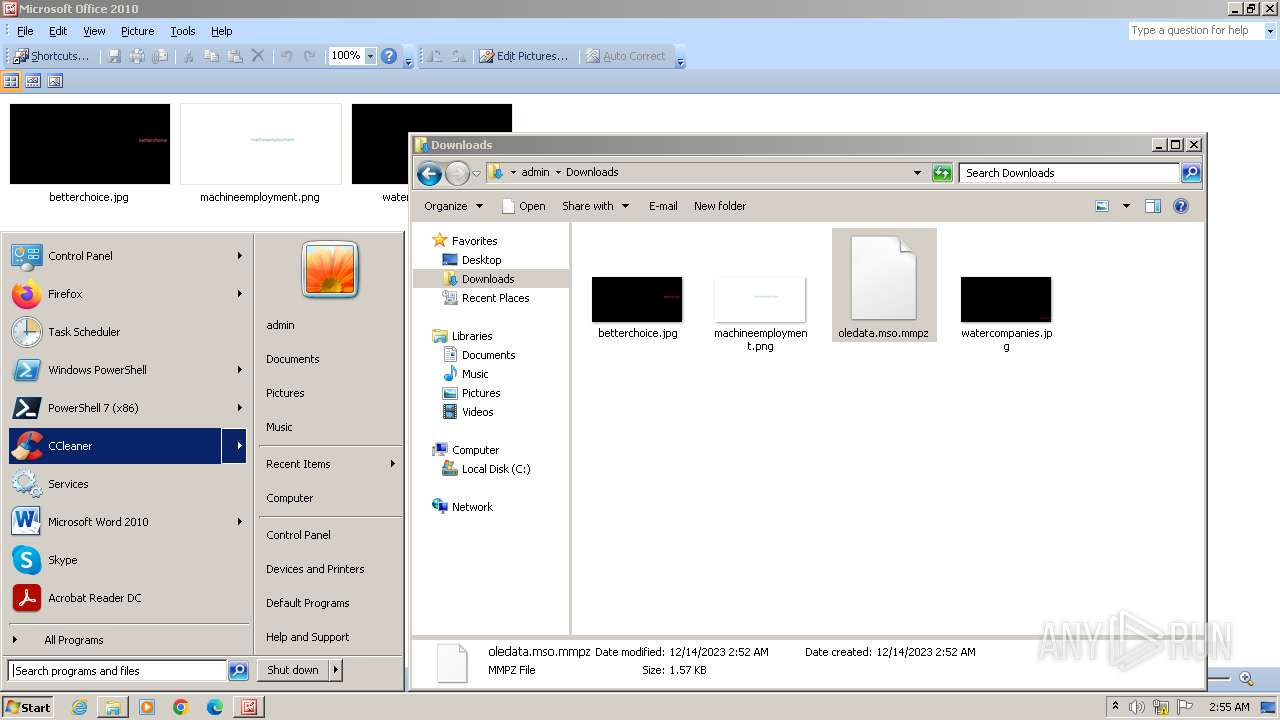The width and height of the screenshot is (1280, 720).
Task: Expand the CCleaner submenu arrow
Action: (x=235, y=446)
